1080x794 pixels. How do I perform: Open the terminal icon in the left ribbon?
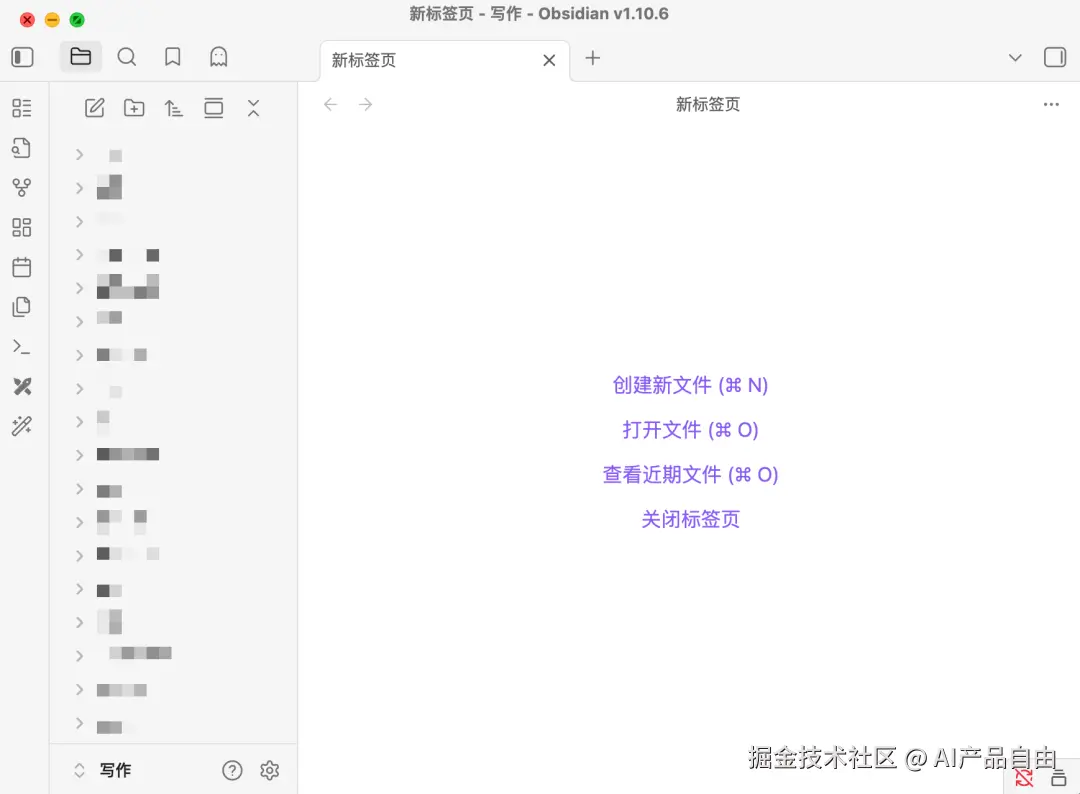pos(23,347)
